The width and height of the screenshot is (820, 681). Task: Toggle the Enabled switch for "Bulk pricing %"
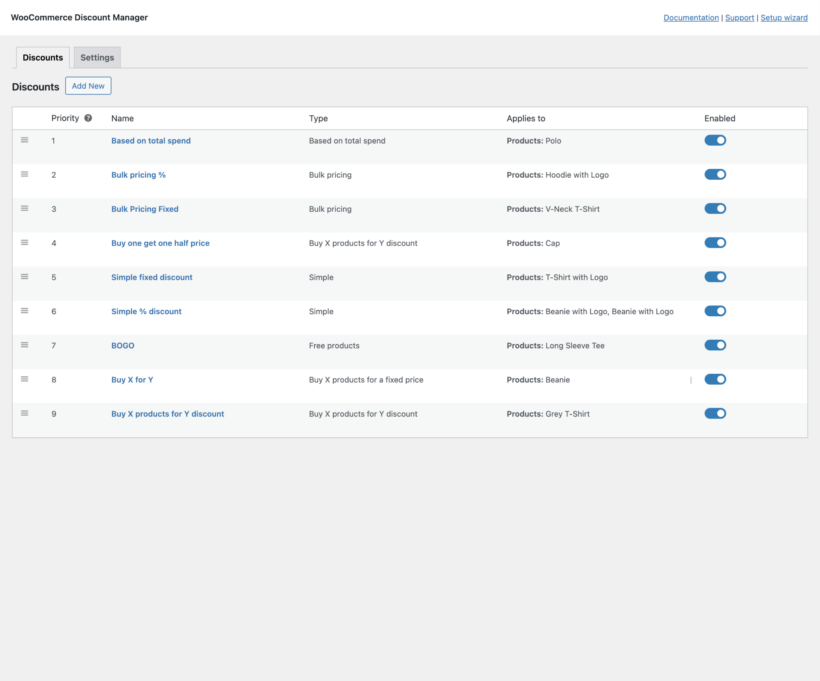point(715,174)
